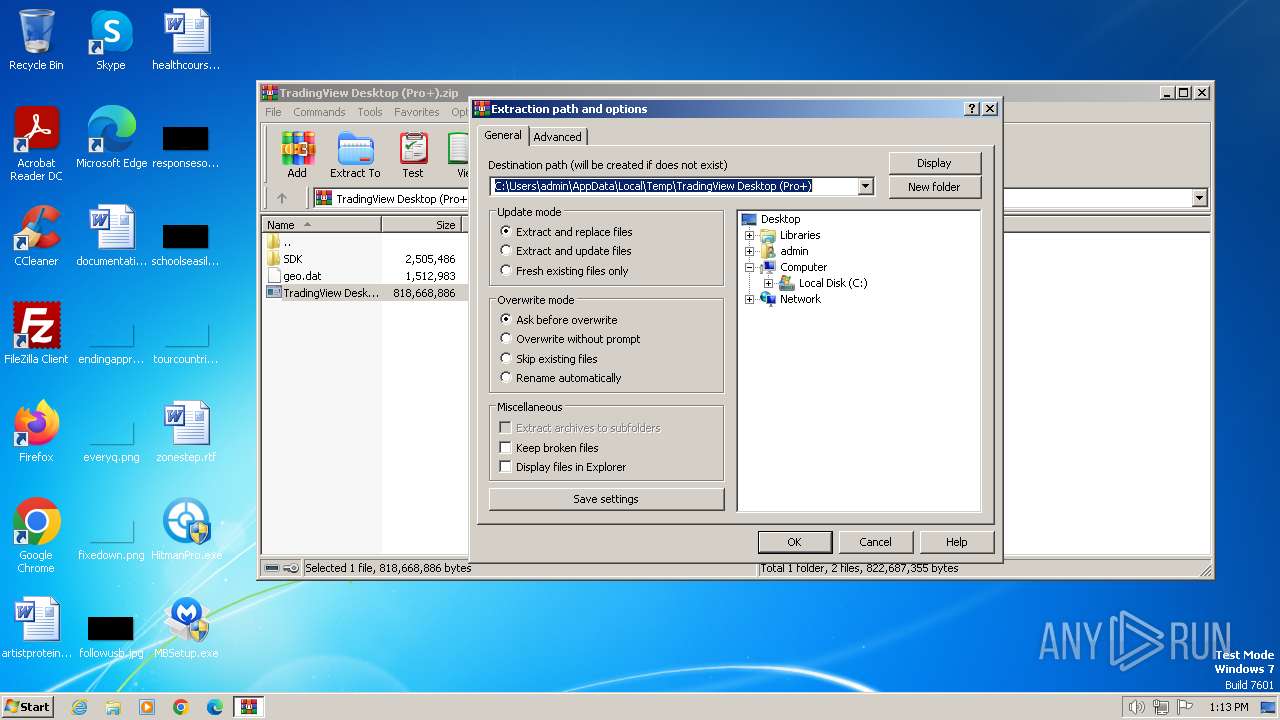Viewport: 1280px width, 720px height.
Task: Select Fresh existing files only option
Action: coord(565,271)
